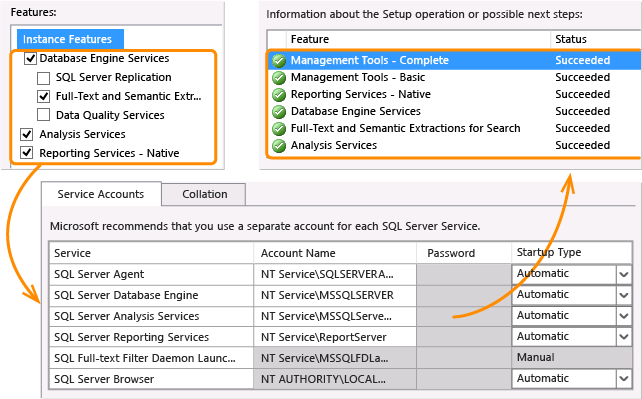
Task: Select the SQL Server Reporting Services row
Action: pyautogui.click(x=340, y=337)
